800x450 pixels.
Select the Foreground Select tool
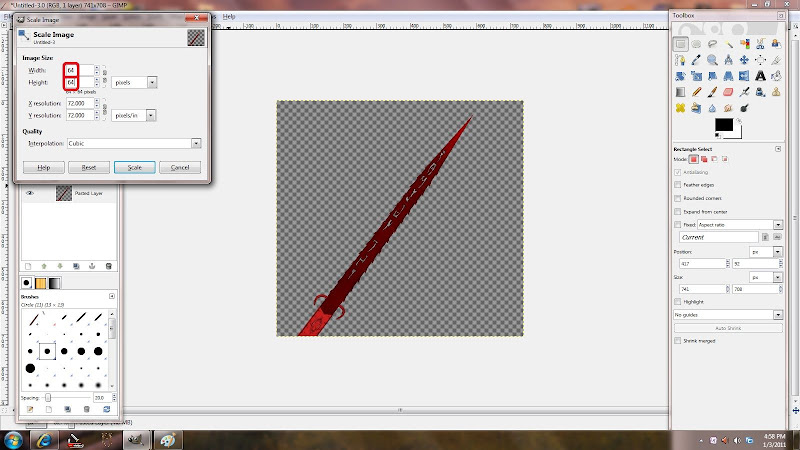coord(776,44)
